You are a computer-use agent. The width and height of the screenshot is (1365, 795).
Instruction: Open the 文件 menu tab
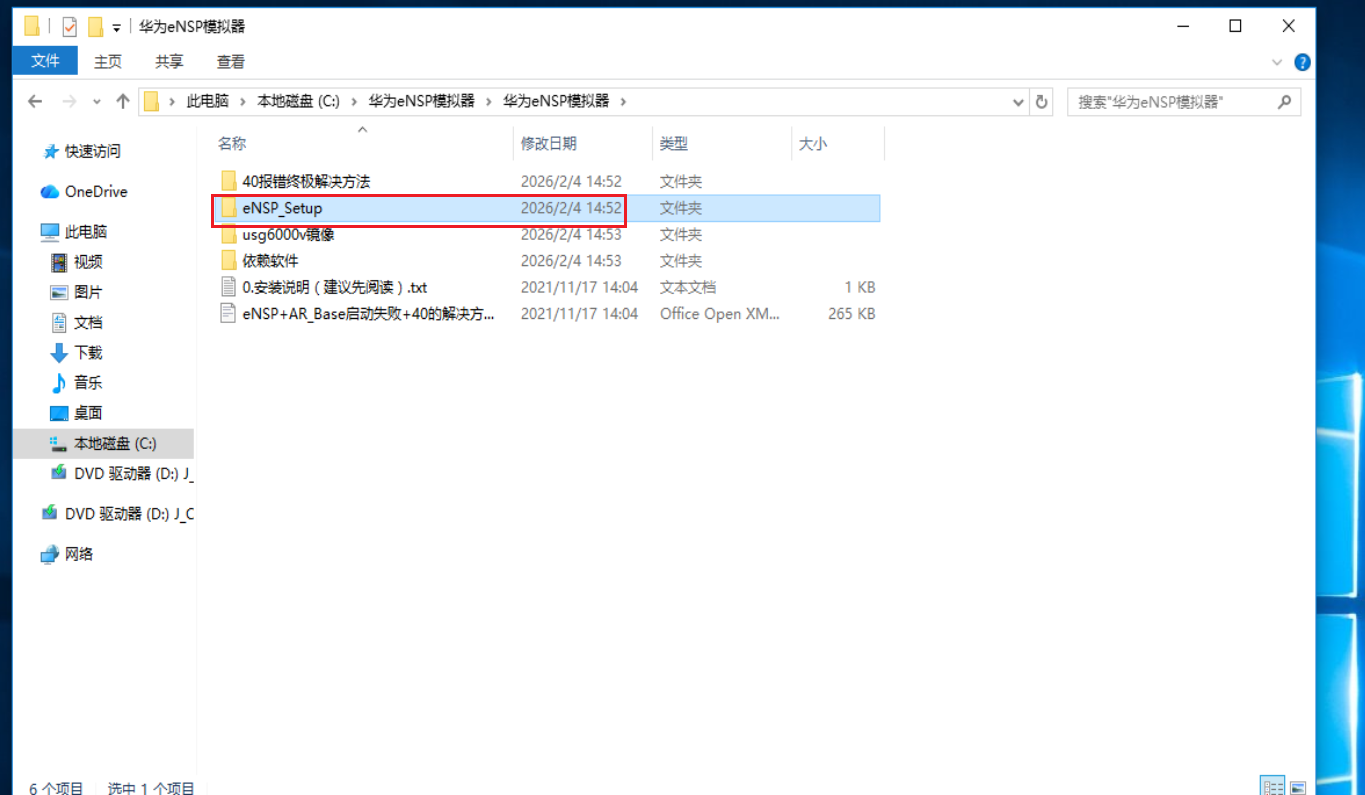(x=46, y=61)
